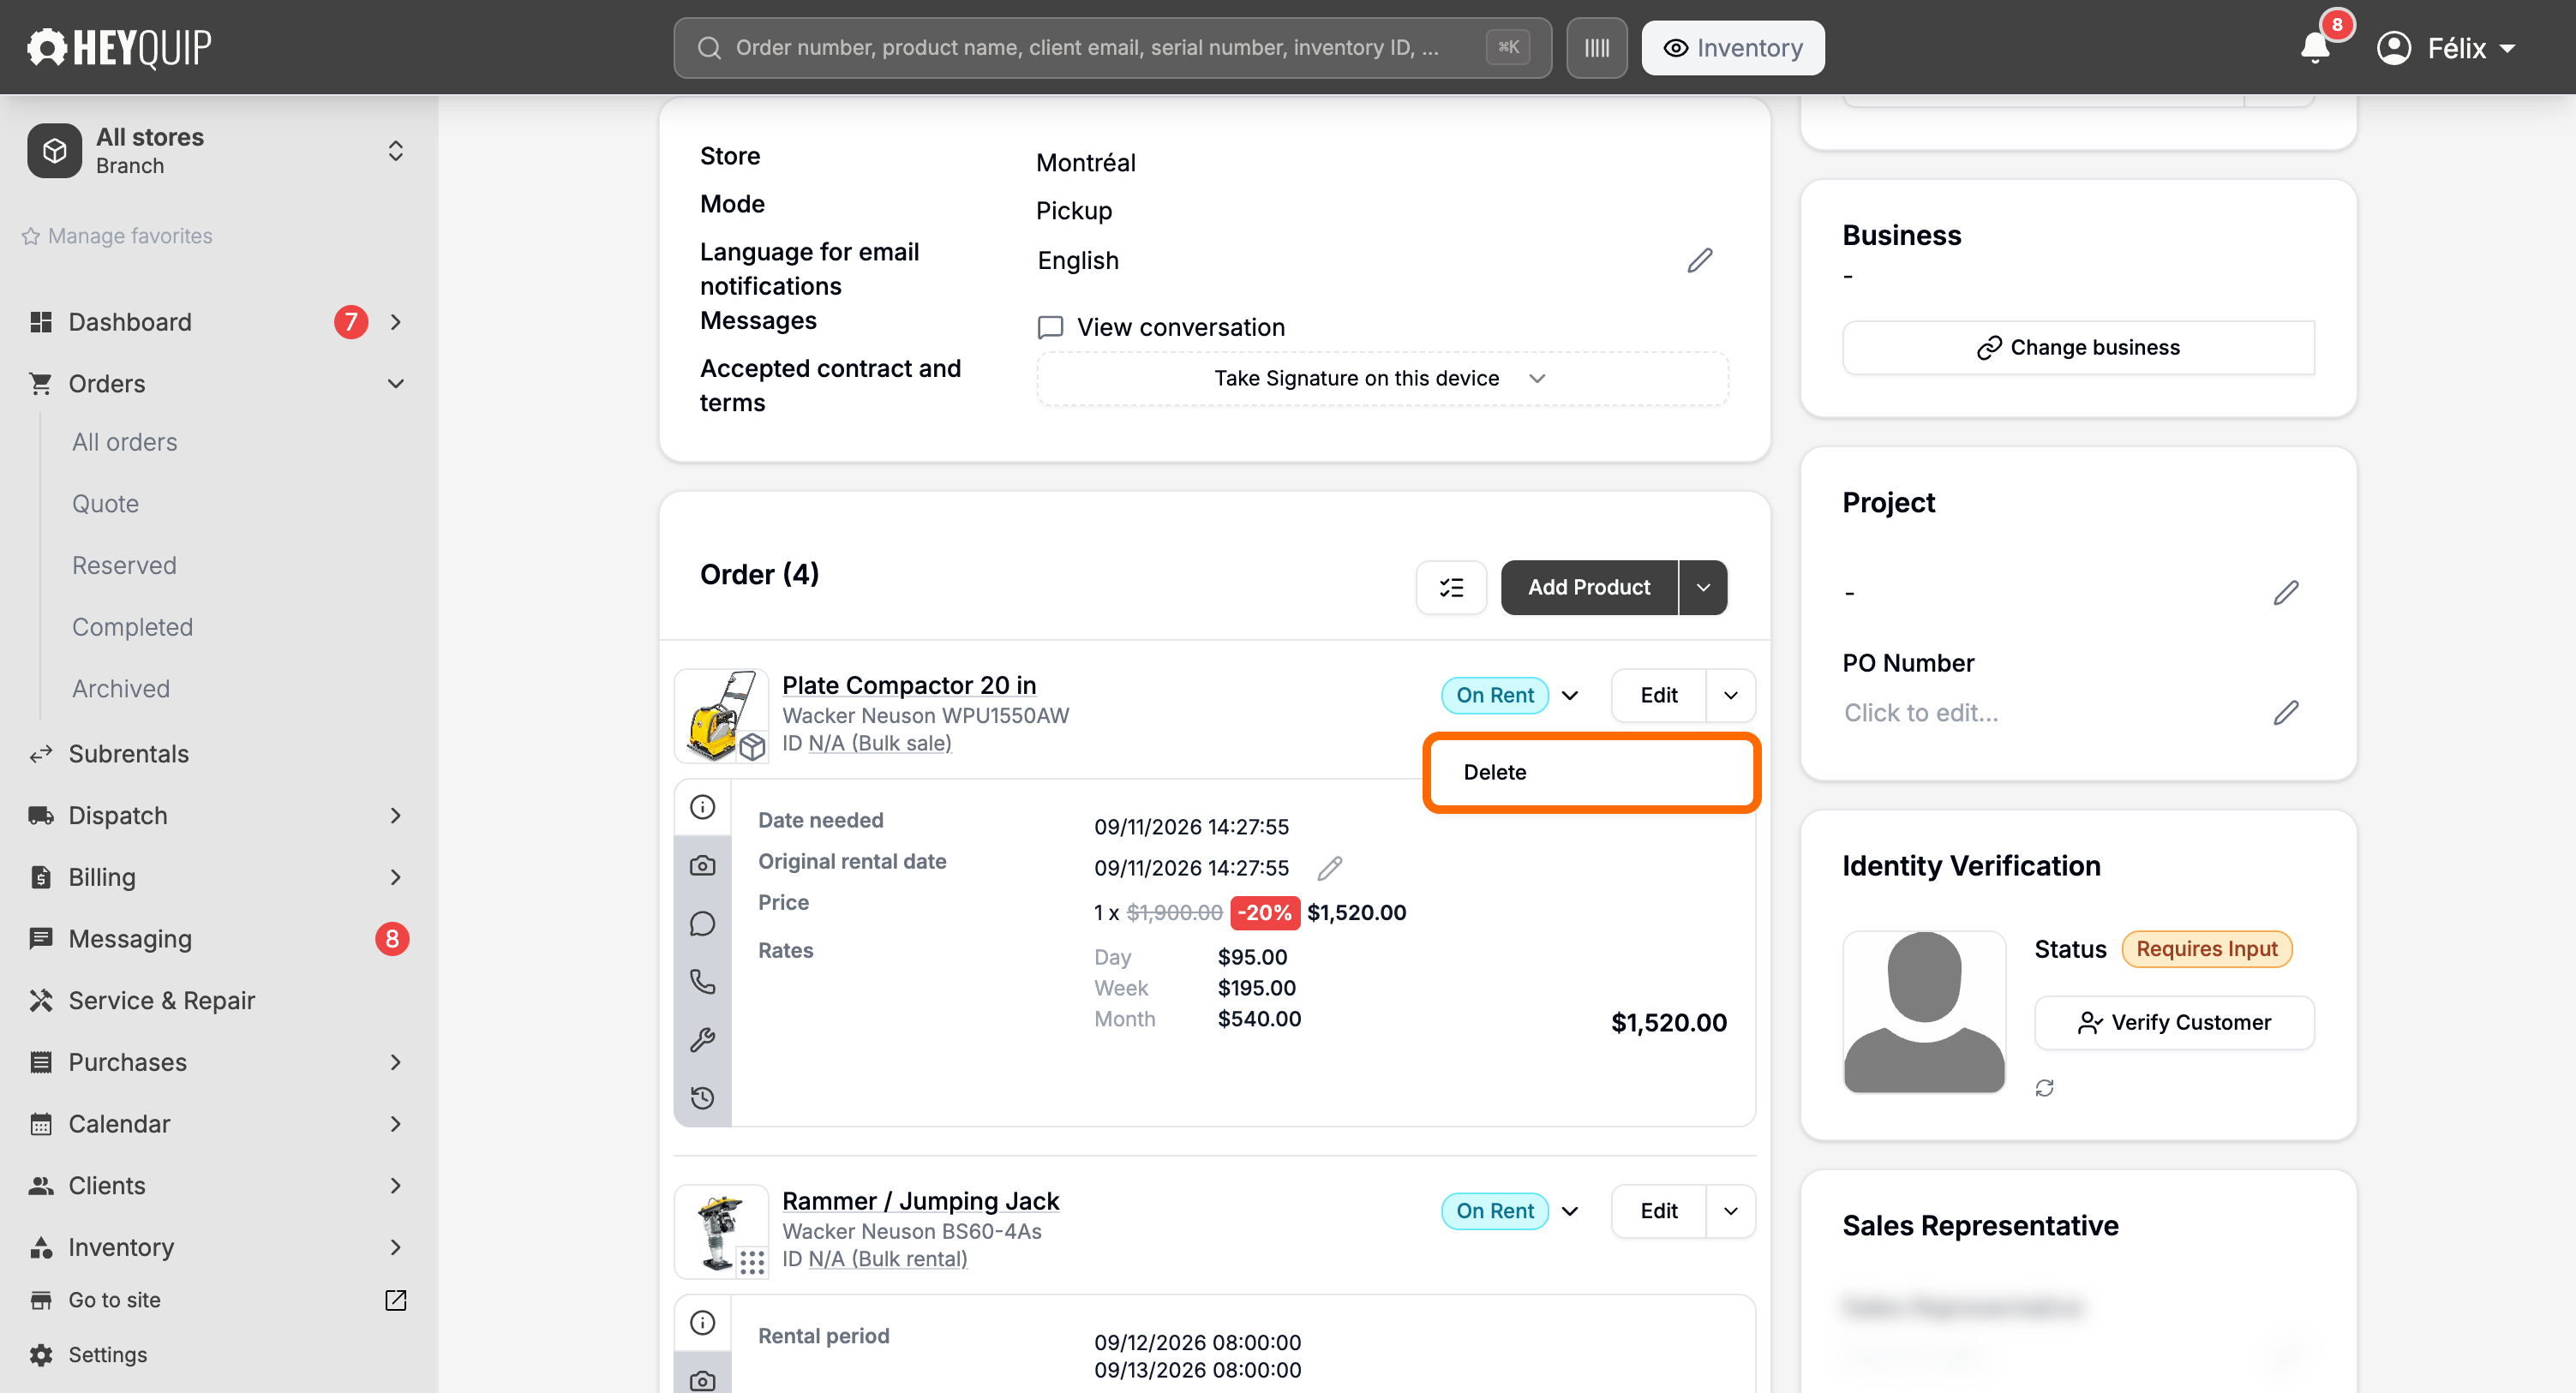Click the Plate Compactor thumbnail image
The image size is (2576, 1393).
point(722,716)
